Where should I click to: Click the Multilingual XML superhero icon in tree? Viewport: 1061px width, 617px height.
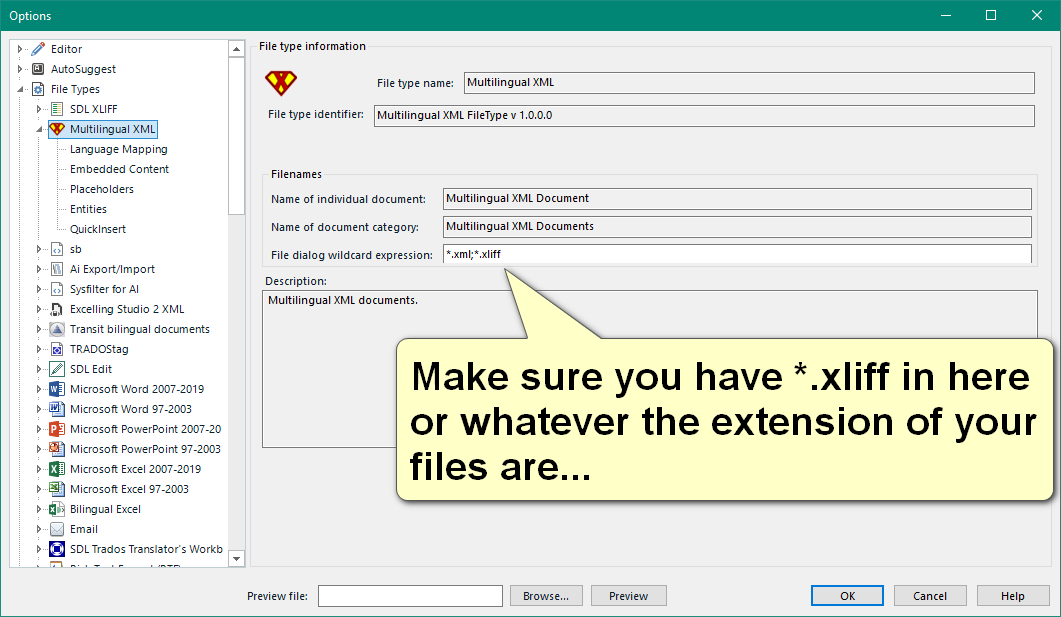pos(58,129)
